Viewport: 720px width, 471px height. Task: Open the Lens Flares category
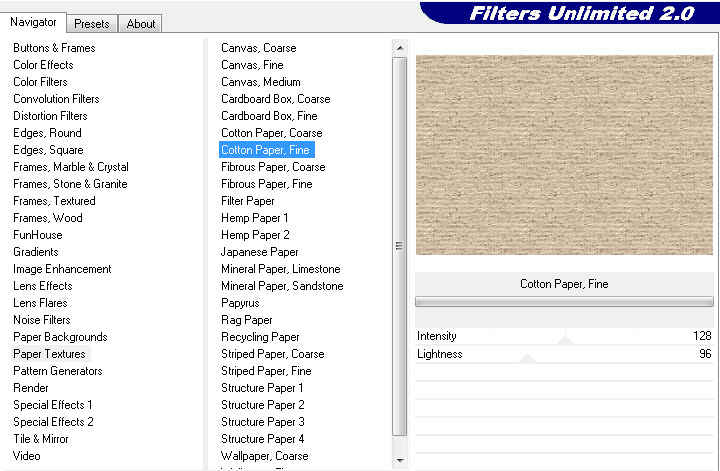coord(41,303)
